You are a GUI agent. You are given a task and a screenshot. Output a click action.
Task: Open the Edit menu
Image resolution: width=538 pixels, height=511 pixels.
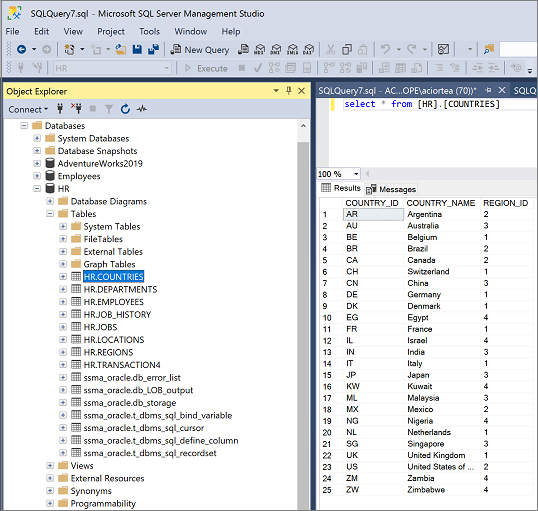(x=42, y=32)
